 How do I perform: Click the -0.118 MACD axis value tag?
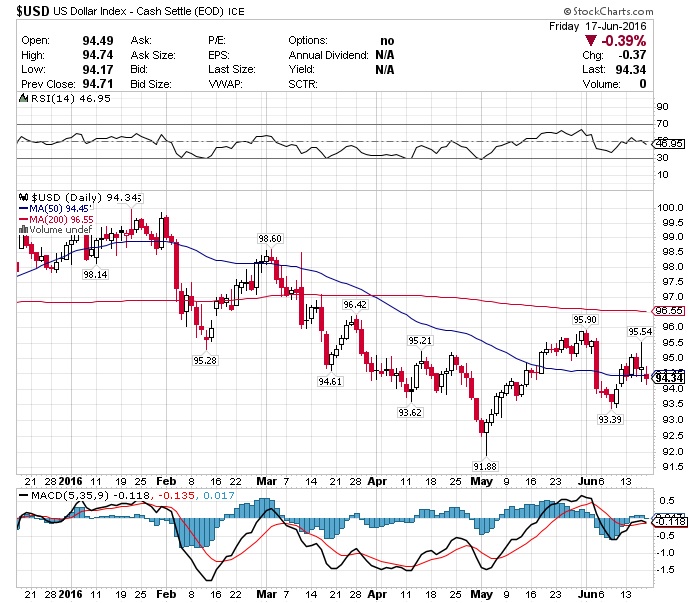click(670, 522)
